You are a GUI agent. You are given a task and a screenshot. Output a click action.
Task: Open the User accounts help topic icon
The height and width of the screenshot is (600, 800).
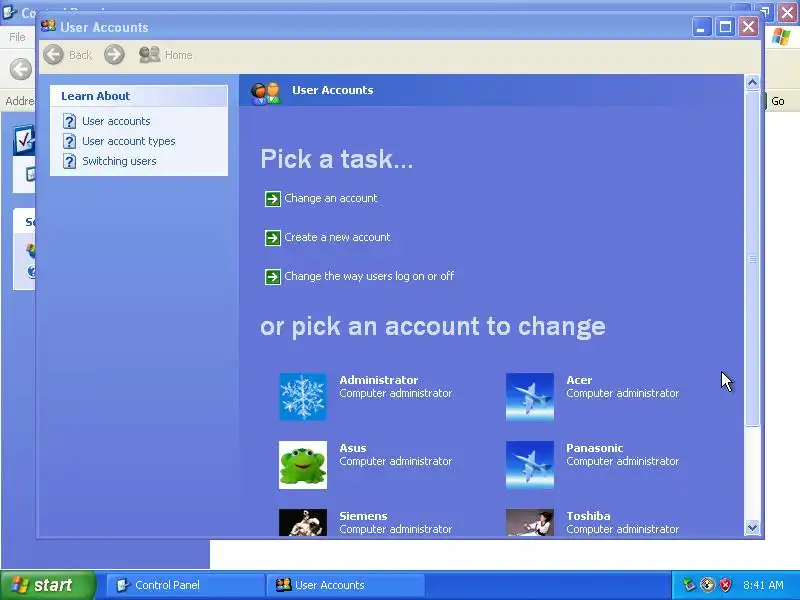click(69, 121)
